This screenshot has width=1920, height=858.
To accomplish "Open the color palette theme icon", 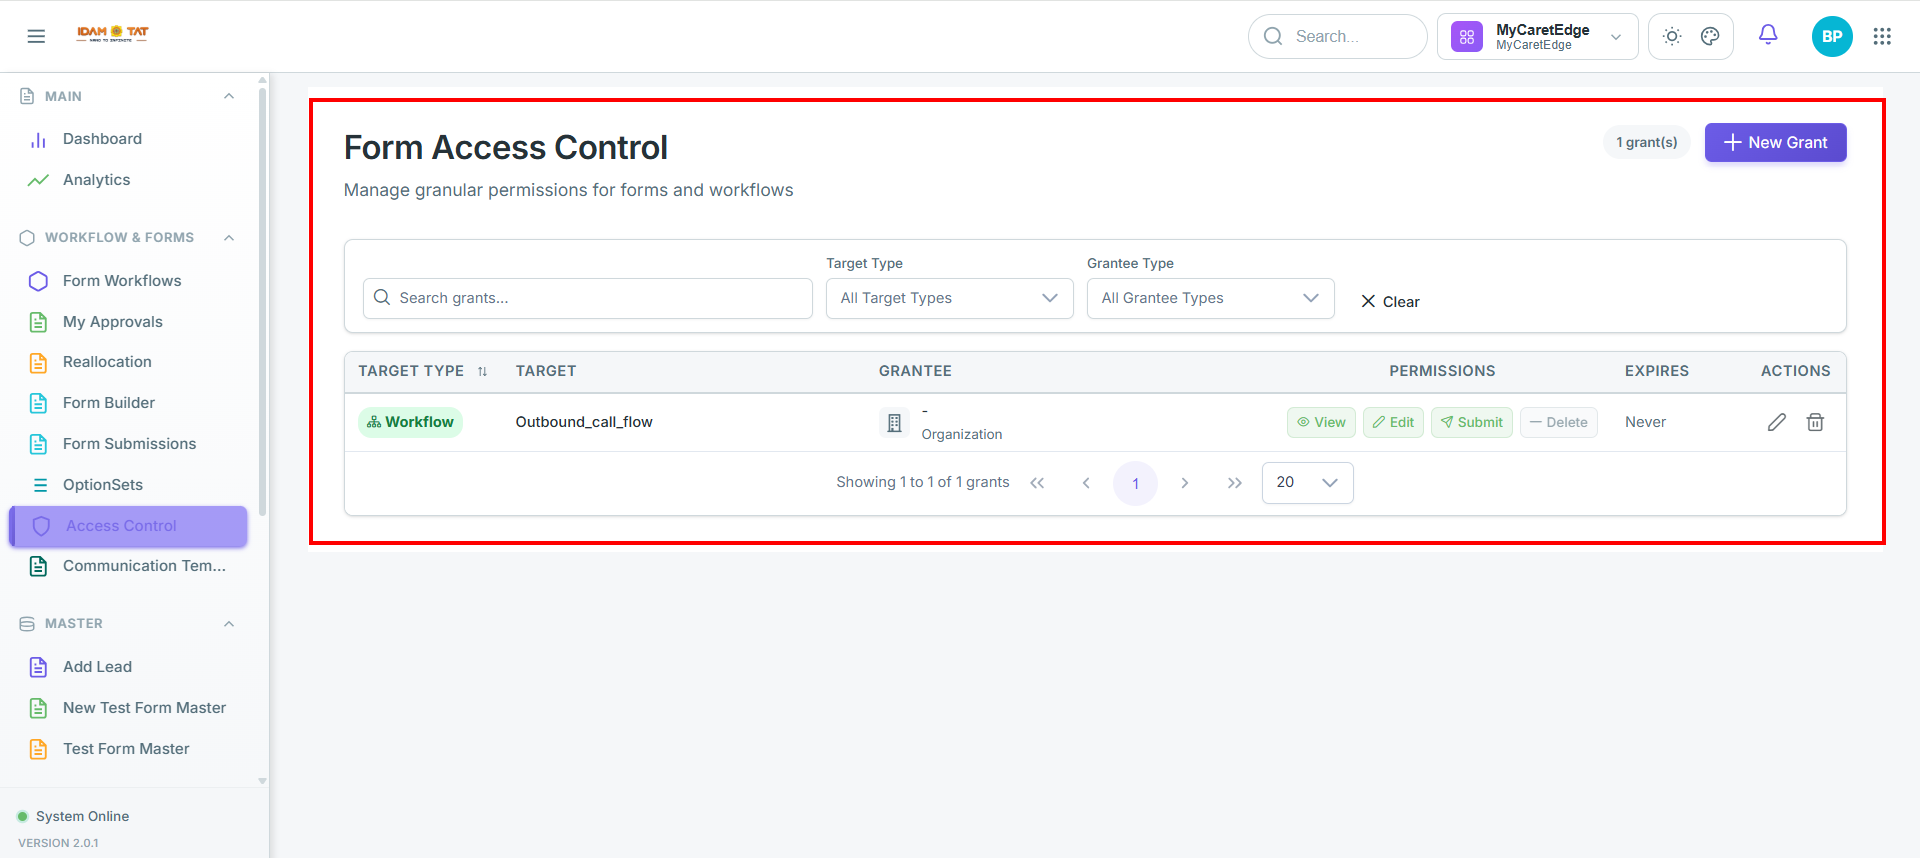I will (1710, 36).
